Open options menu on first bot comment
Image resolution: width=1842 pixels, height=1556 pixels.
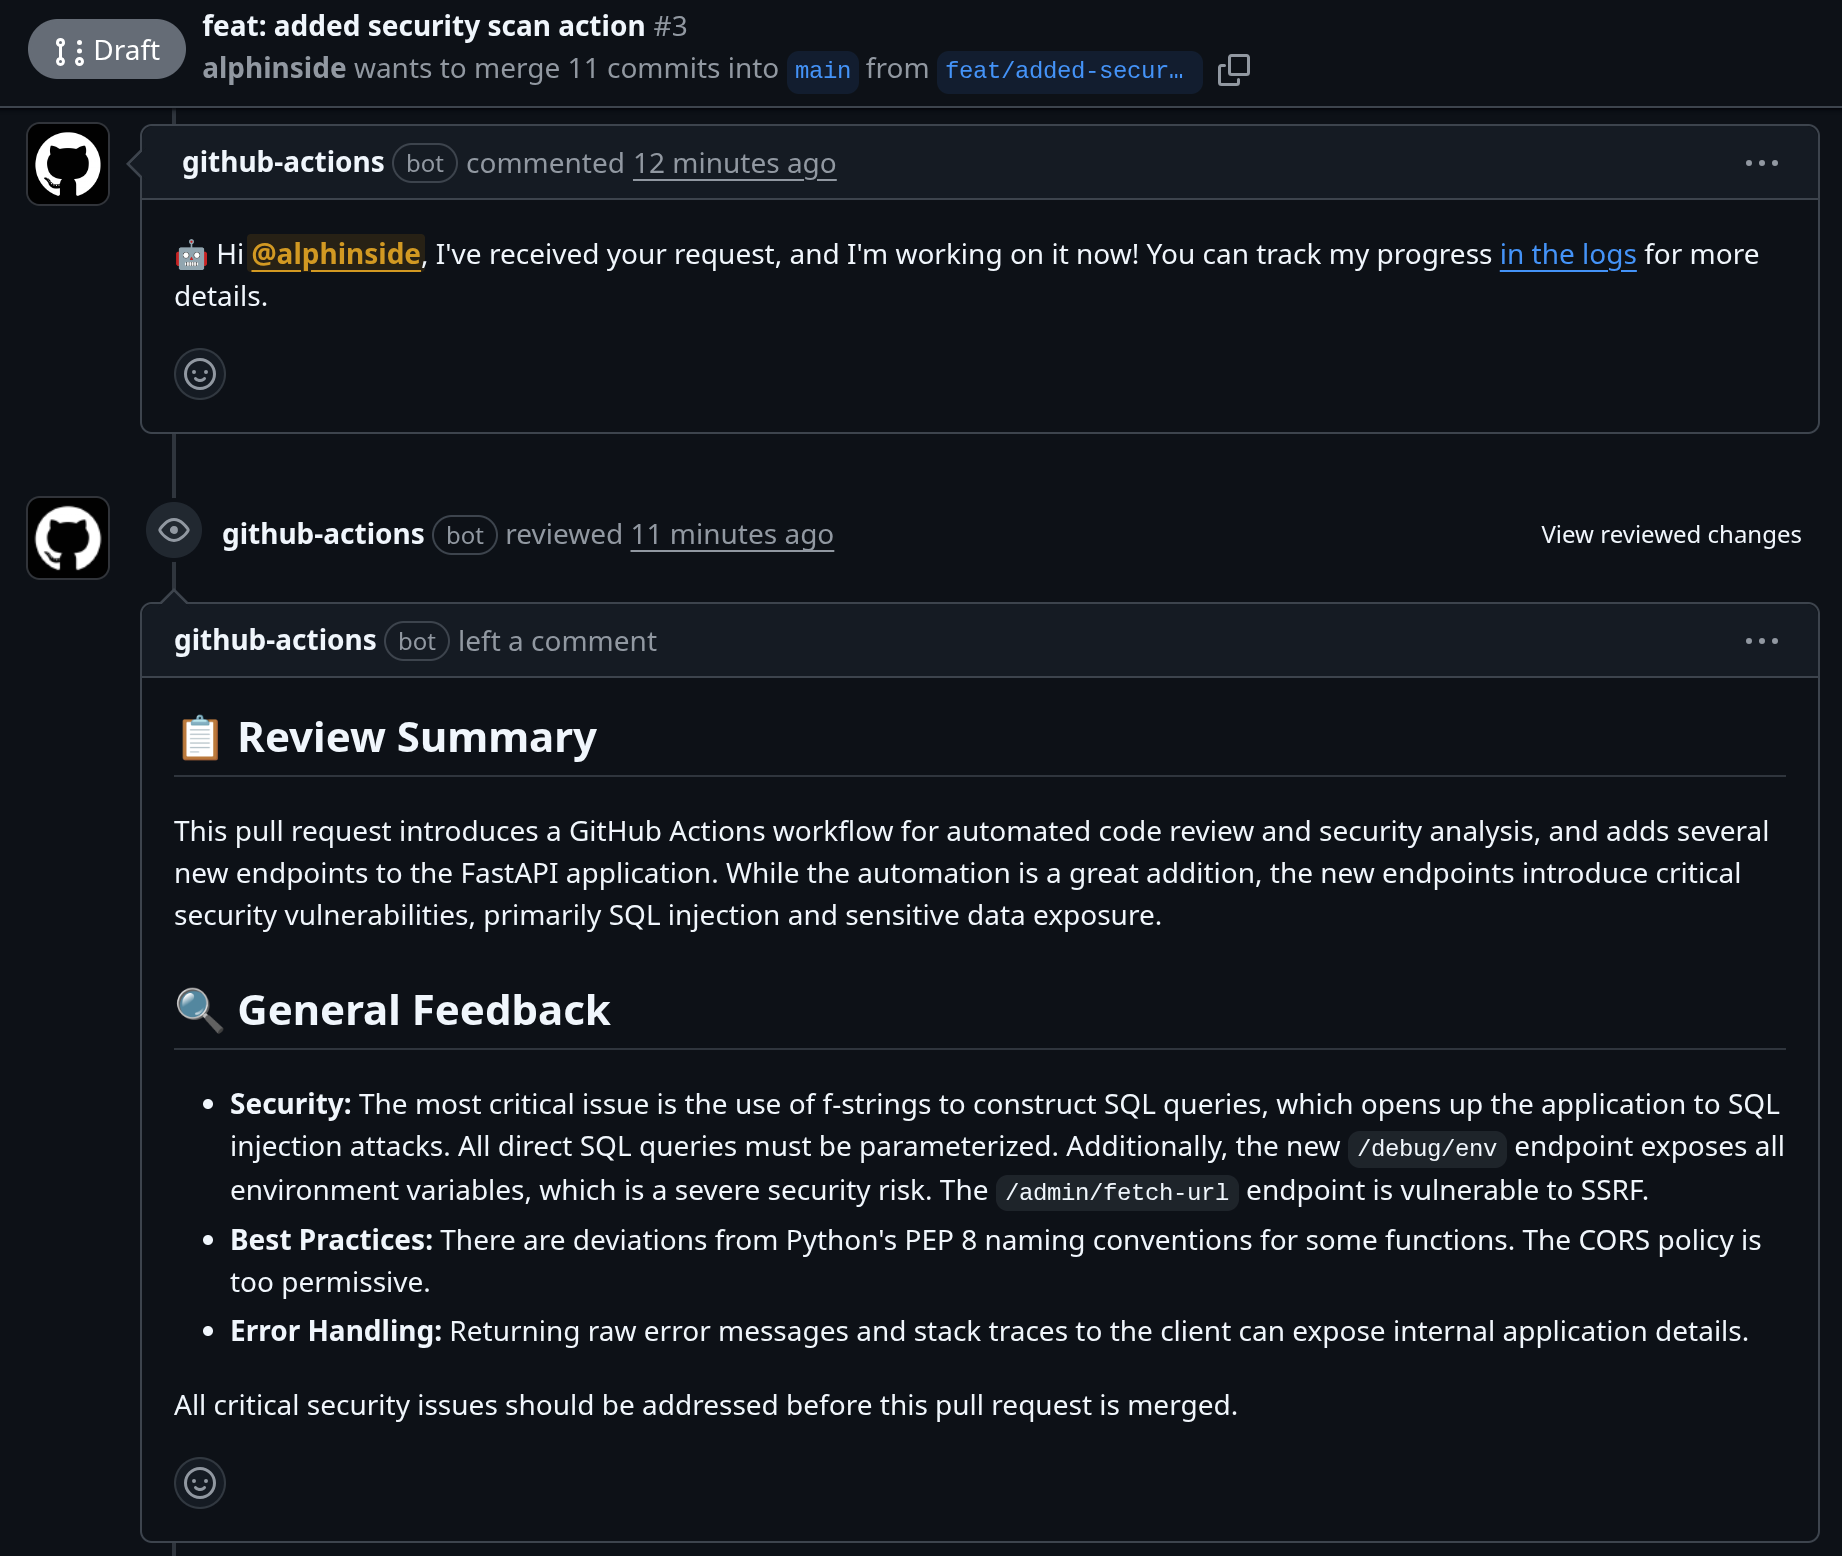coord(1761,163)
